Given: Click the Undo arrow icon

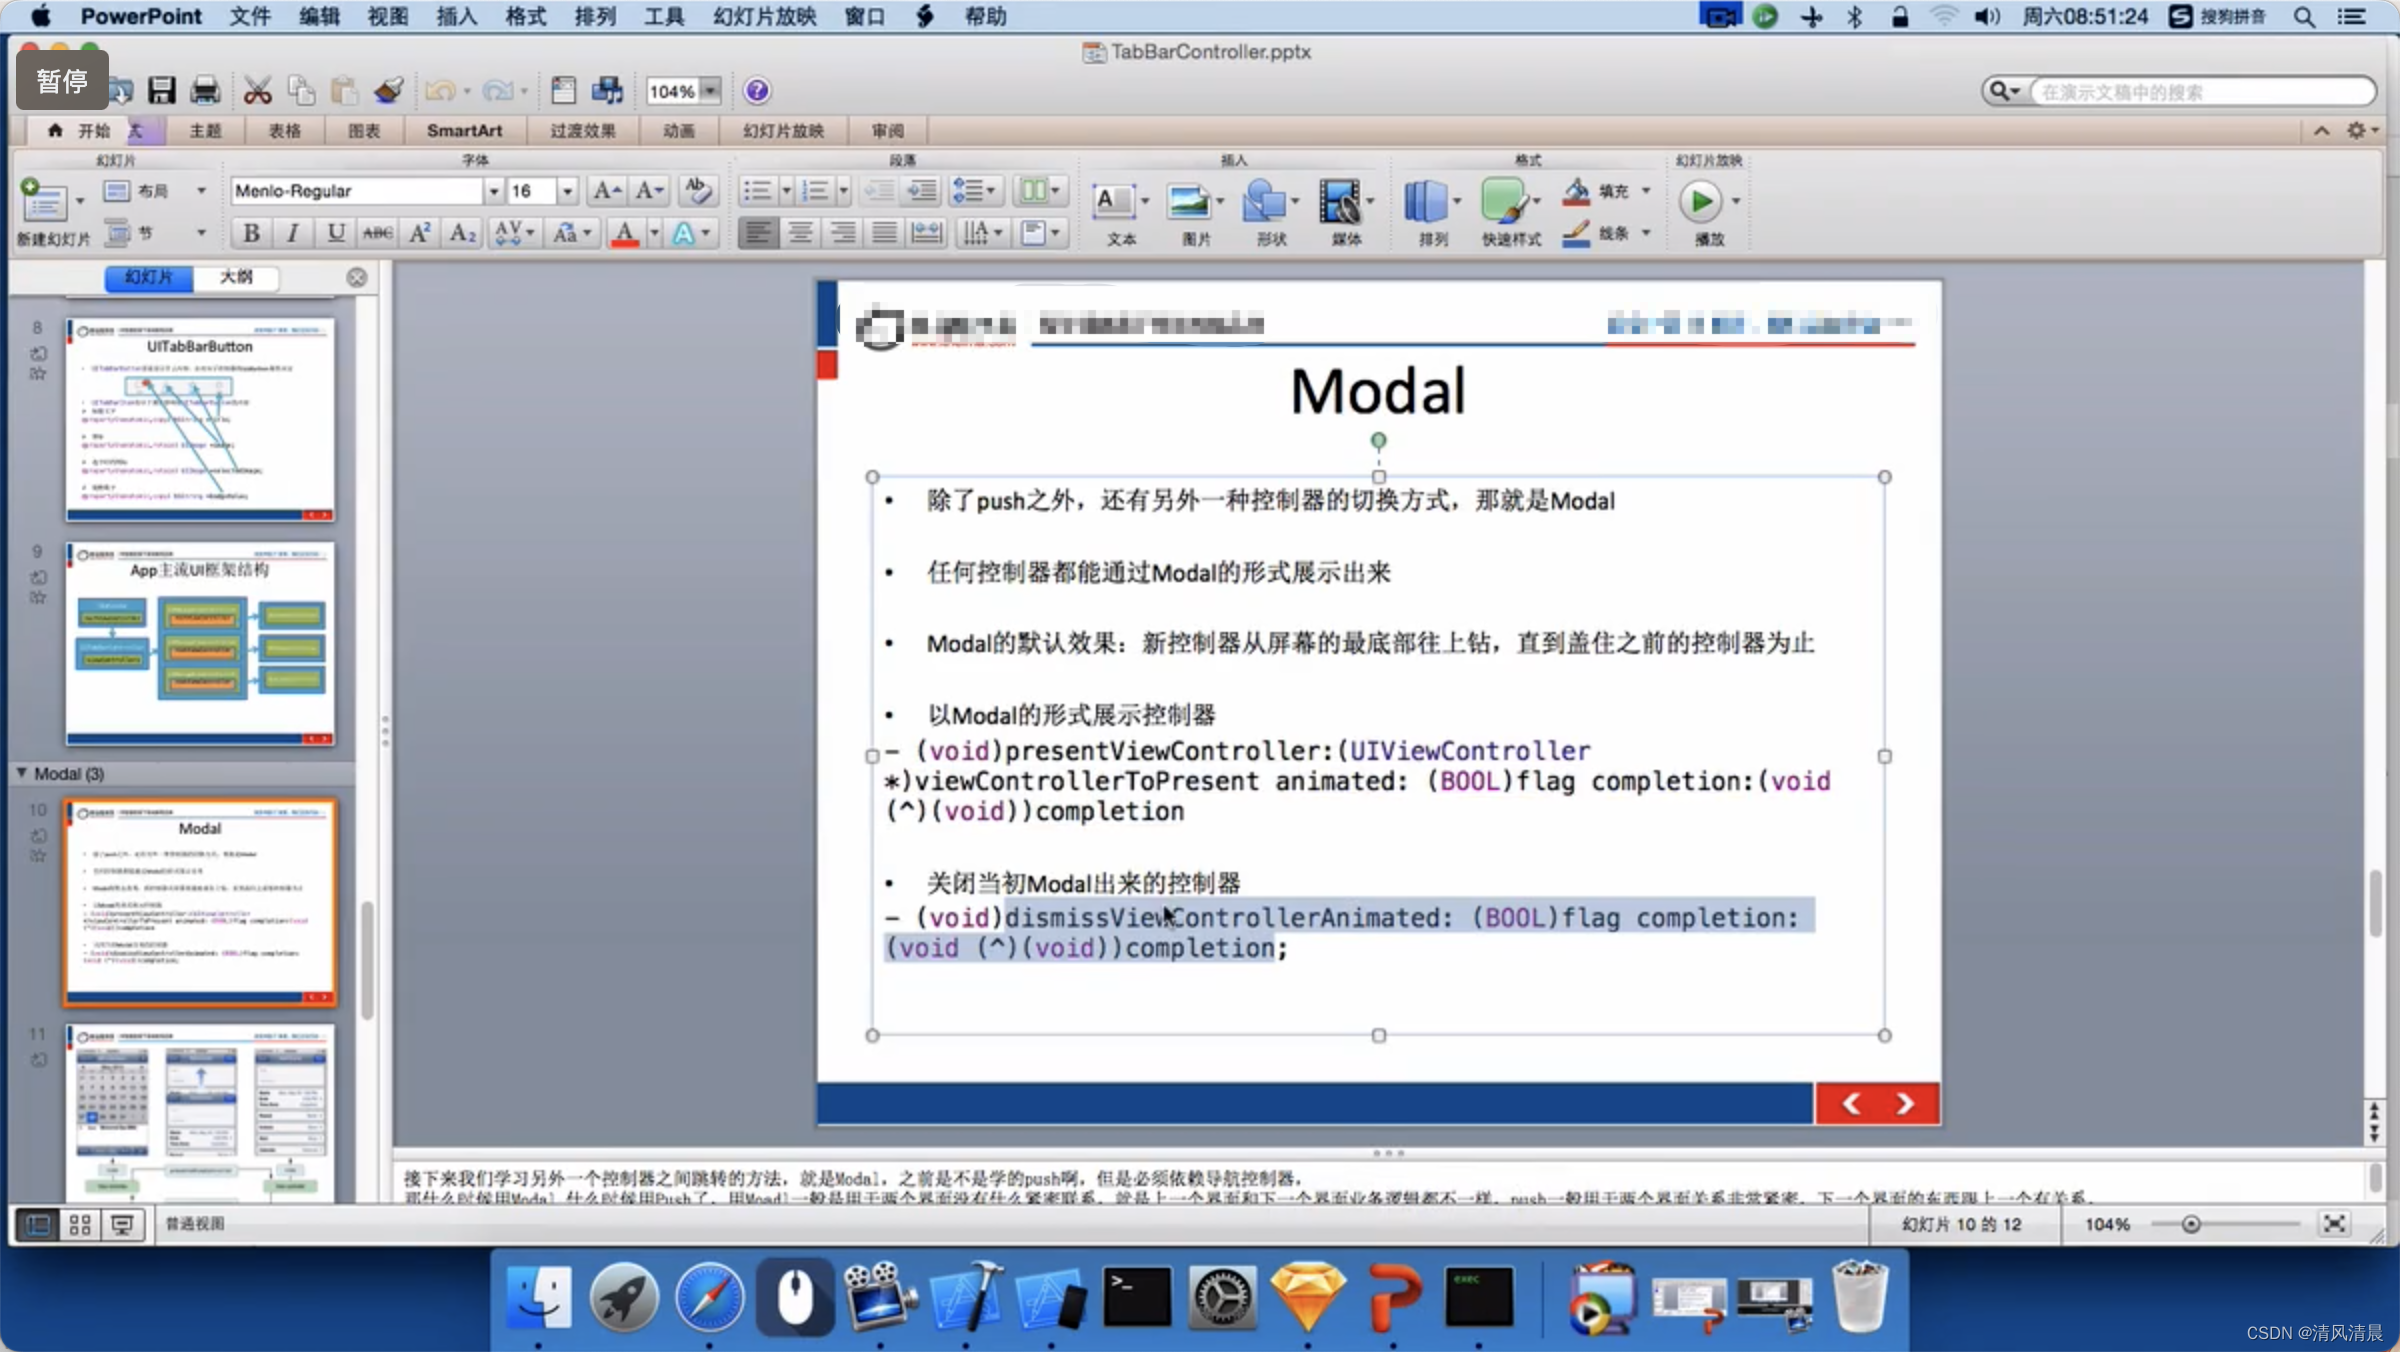Looking at the screenshot, I should click(x=440, y=91).
